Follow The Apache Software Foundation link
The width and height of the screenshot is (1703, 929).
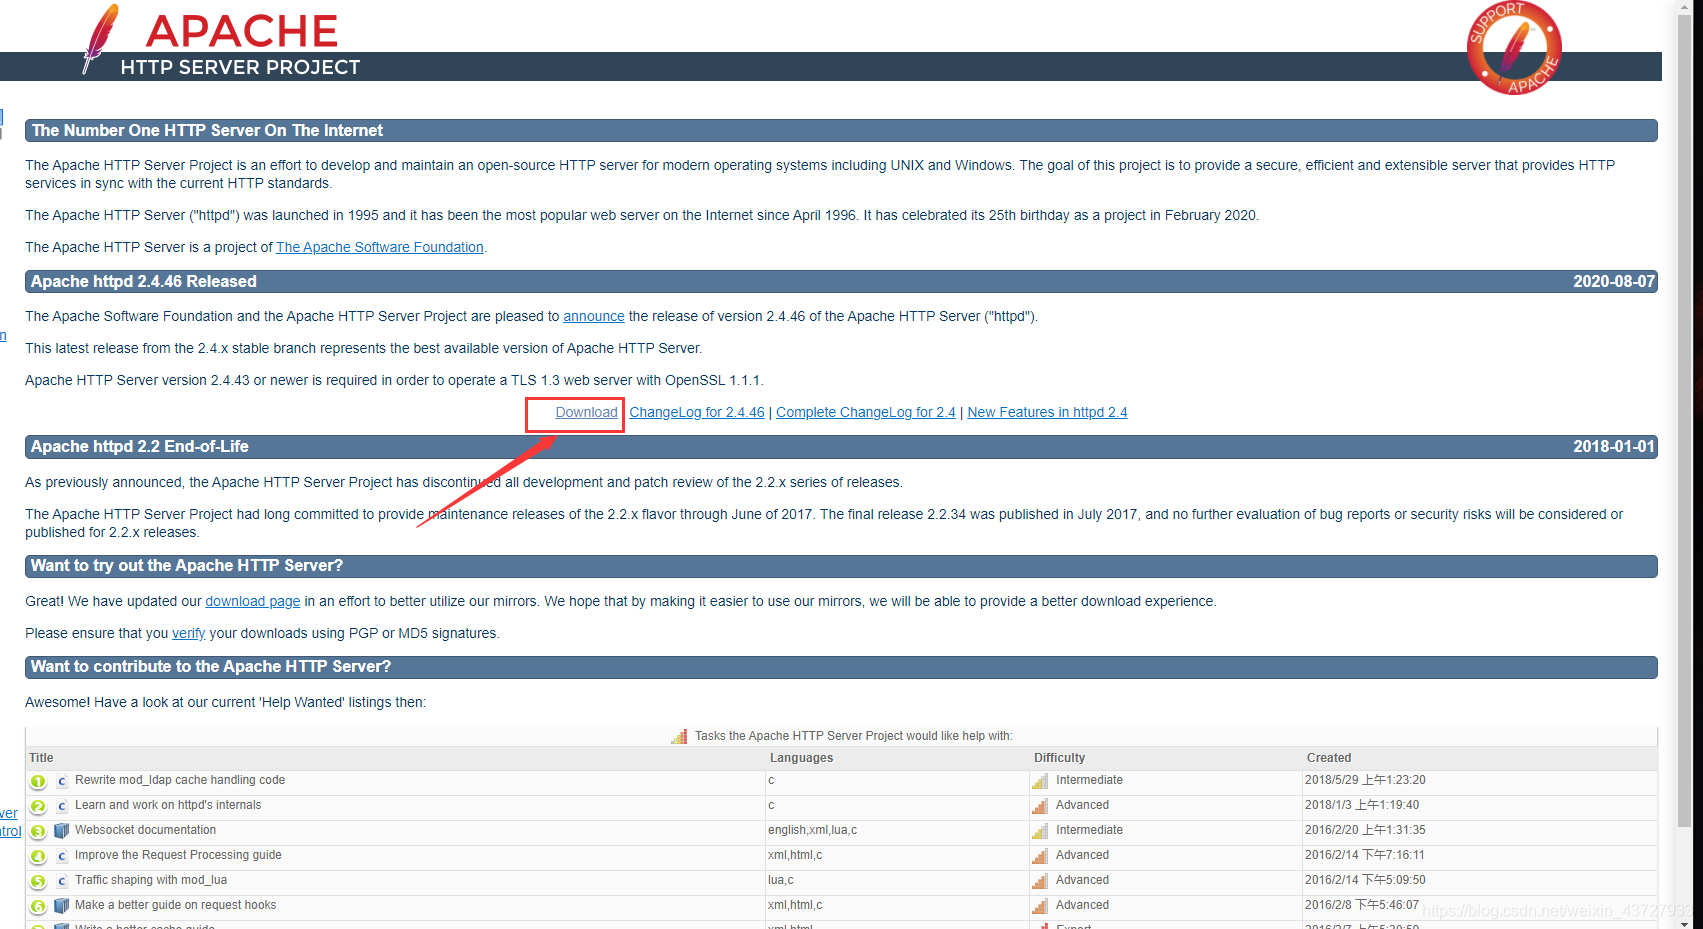click(x=380, y=247)
